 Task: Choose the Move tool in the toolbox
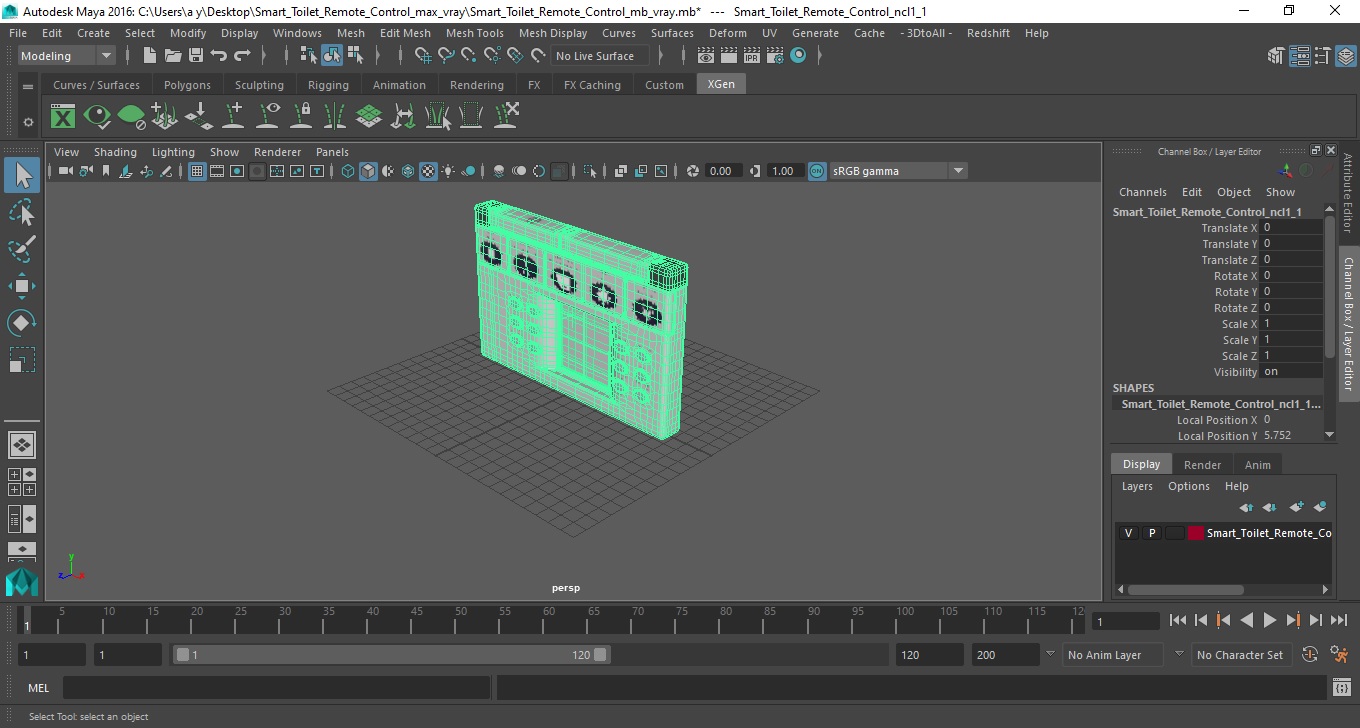point(22,286)
